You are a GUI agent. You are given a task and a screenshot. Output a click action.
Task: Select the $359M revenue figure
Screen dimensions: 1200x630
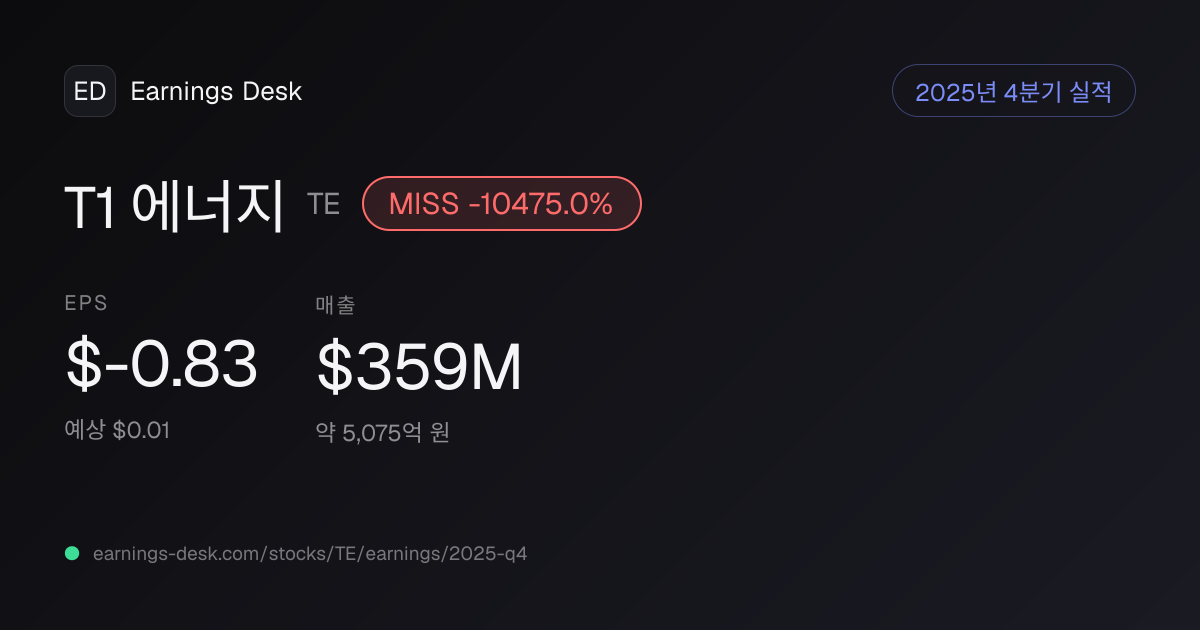(x=419, y=367)
